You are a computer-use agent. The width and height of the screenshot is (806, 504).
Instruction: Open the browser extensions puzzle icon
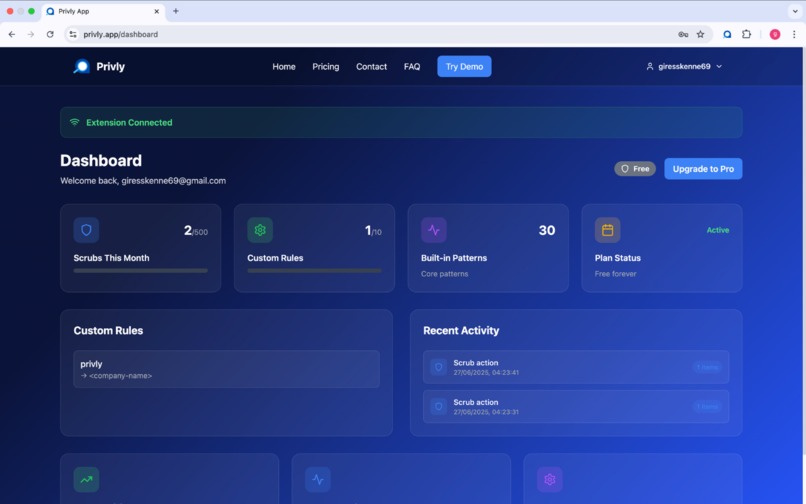746,34
